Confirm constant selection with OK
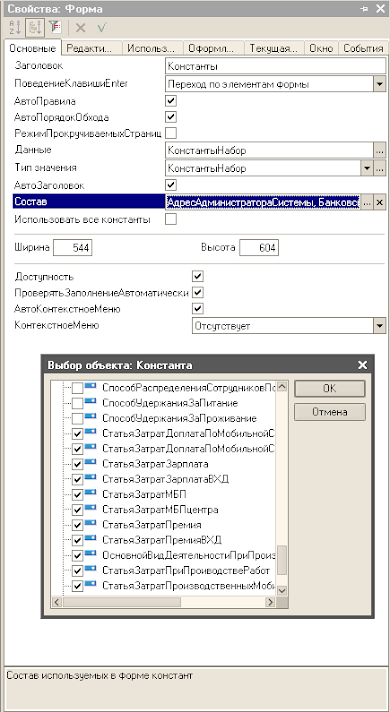This screenshot has width=390, height=712. (x=330, y=389)
